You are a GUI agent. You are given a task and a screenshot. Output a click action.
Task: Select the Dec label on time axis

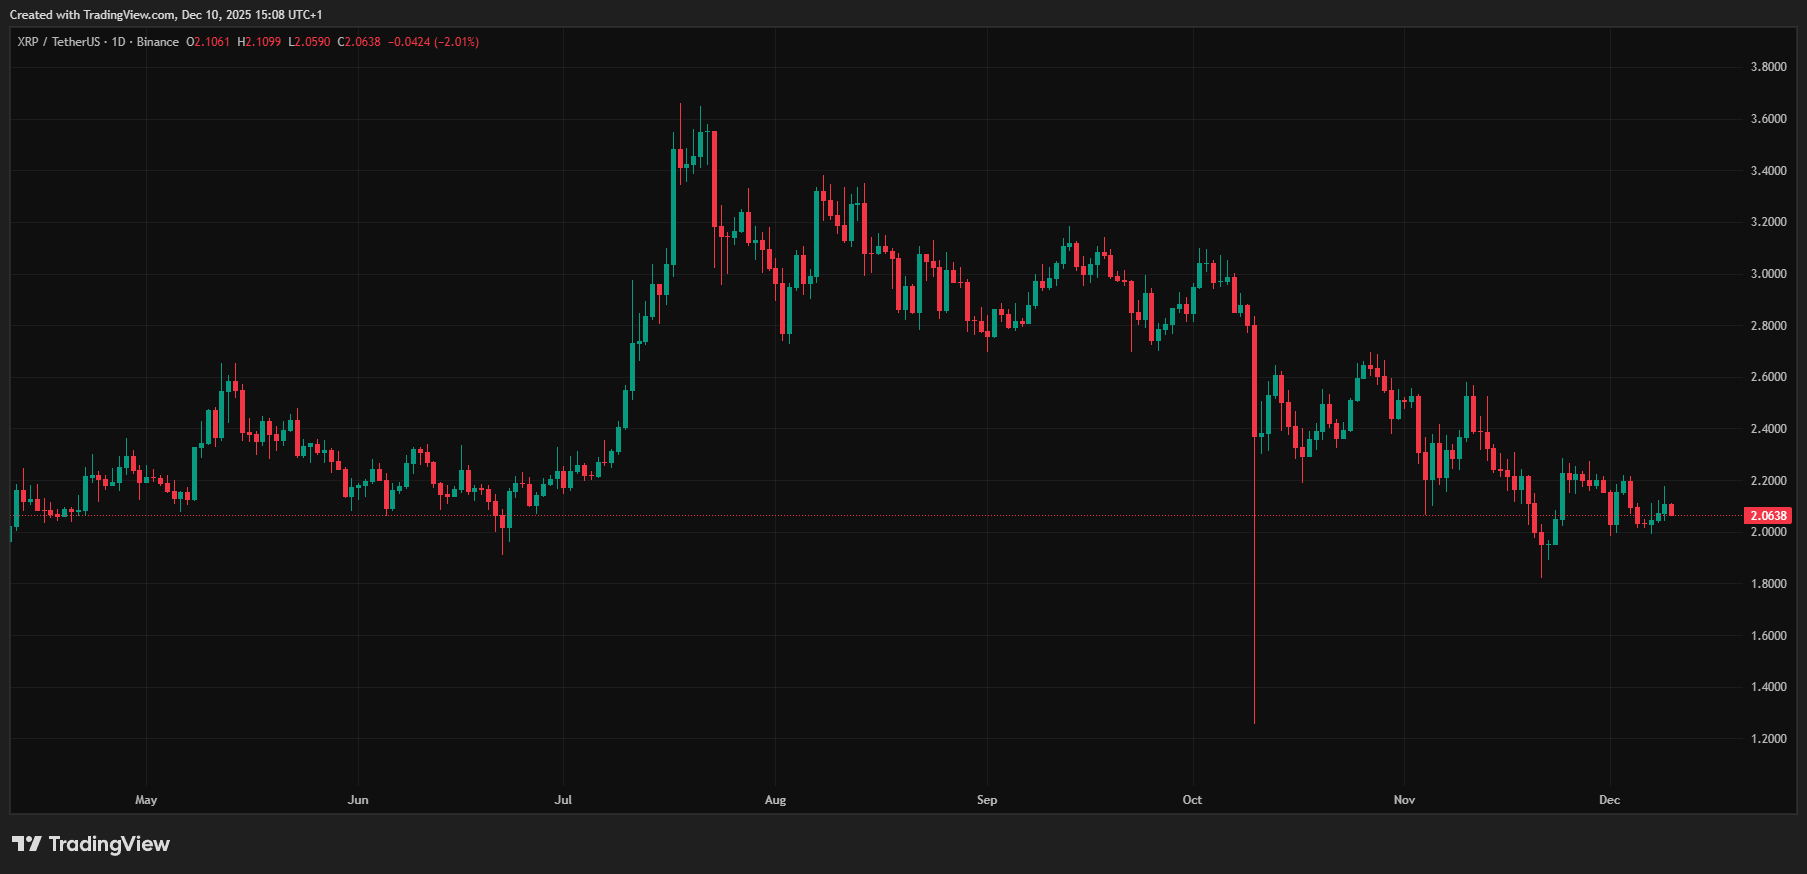coord(1609,800)
